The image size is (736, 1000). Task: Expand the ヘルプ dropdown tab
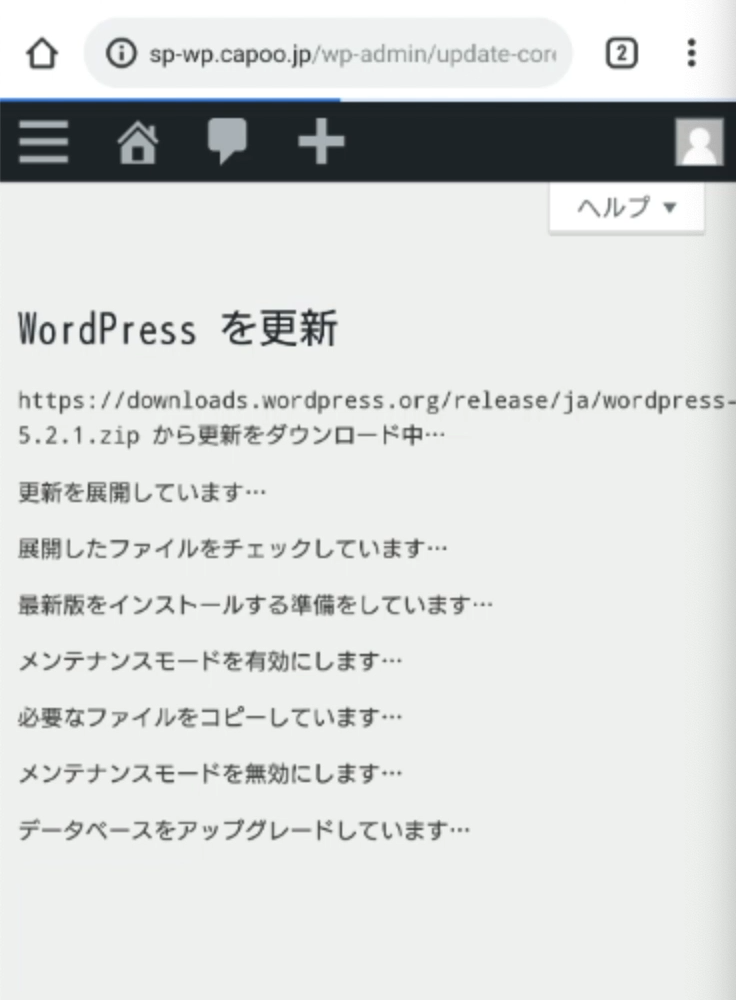pos(627,208)
